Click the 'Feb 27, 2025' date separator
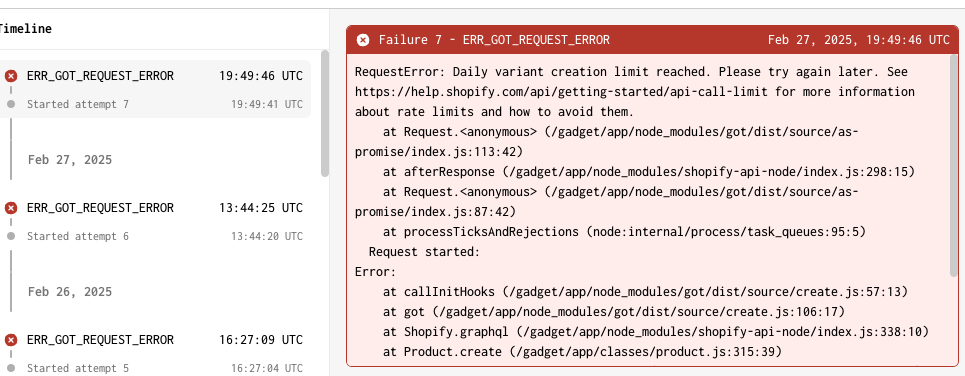This screenshot has width=965, height=376. pos(70,160)
